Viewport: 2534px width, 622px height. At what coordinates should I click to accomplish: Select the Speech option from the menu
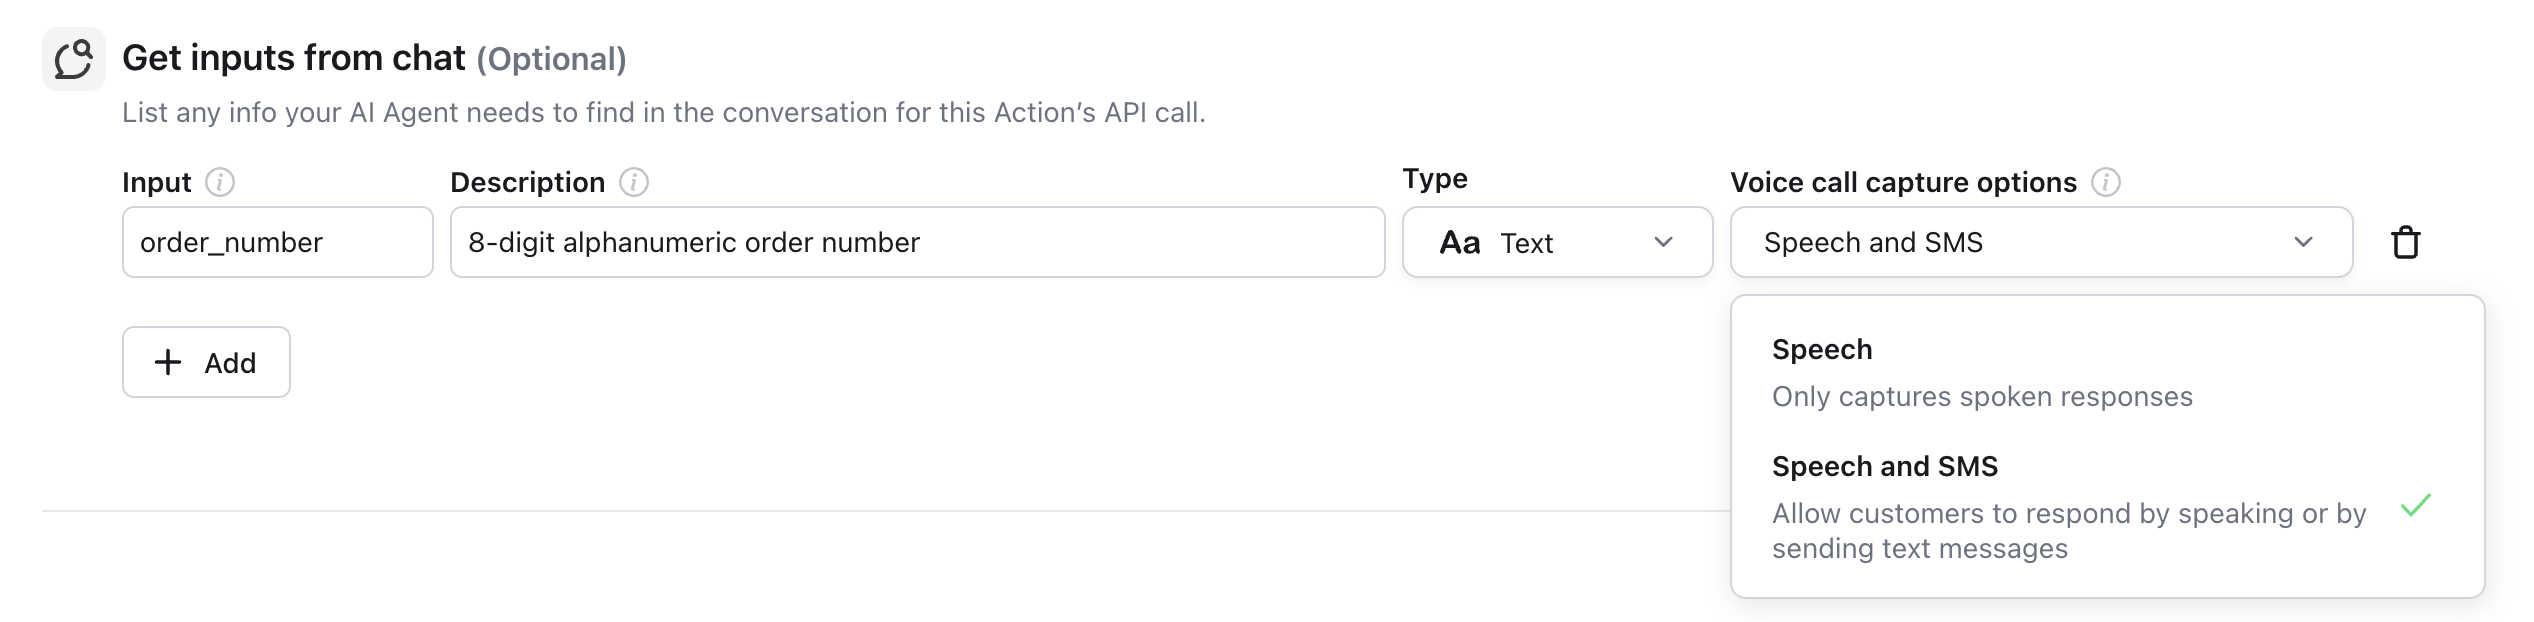(1822, 350)
